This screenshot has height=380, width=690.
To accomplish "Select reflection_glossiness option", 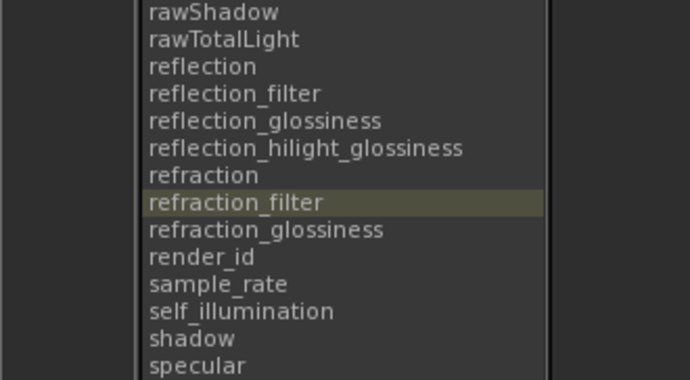I will pos(343,121).
